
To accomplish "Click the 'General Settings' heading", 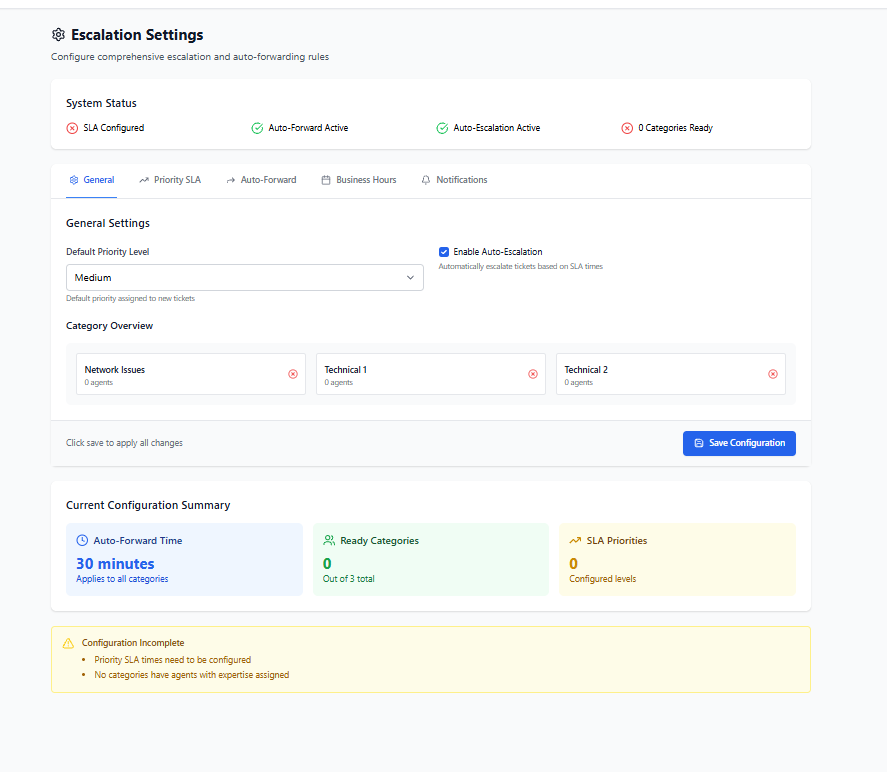I will [108, 223].
